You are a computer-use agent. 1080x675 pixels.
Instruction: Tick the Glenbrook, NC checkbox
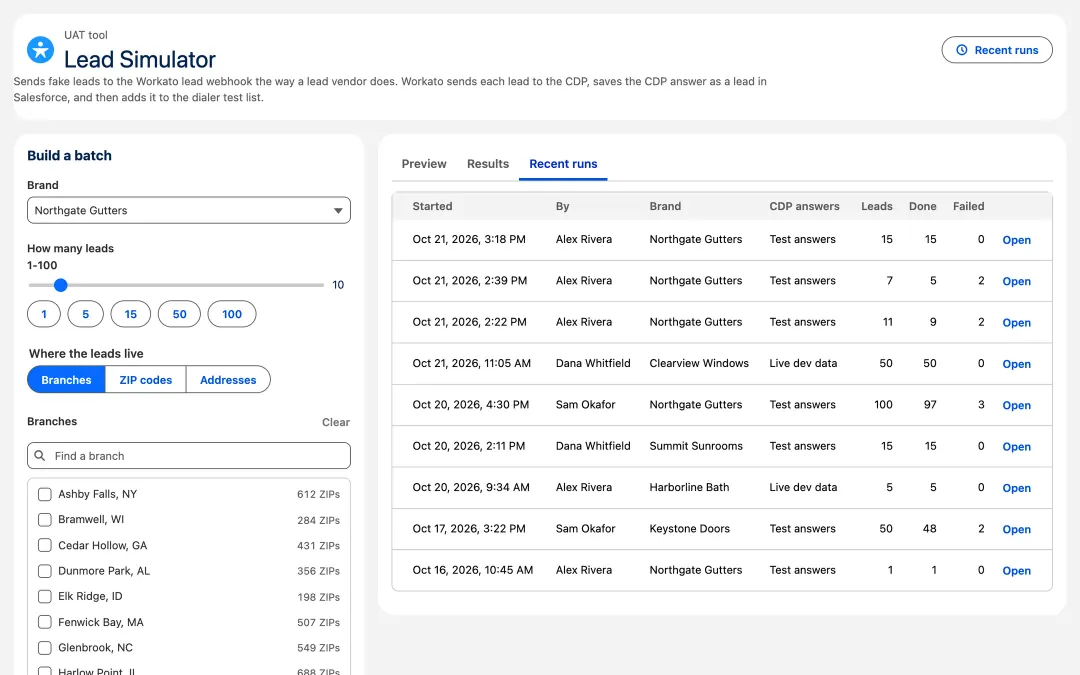(x=45, y=648)
